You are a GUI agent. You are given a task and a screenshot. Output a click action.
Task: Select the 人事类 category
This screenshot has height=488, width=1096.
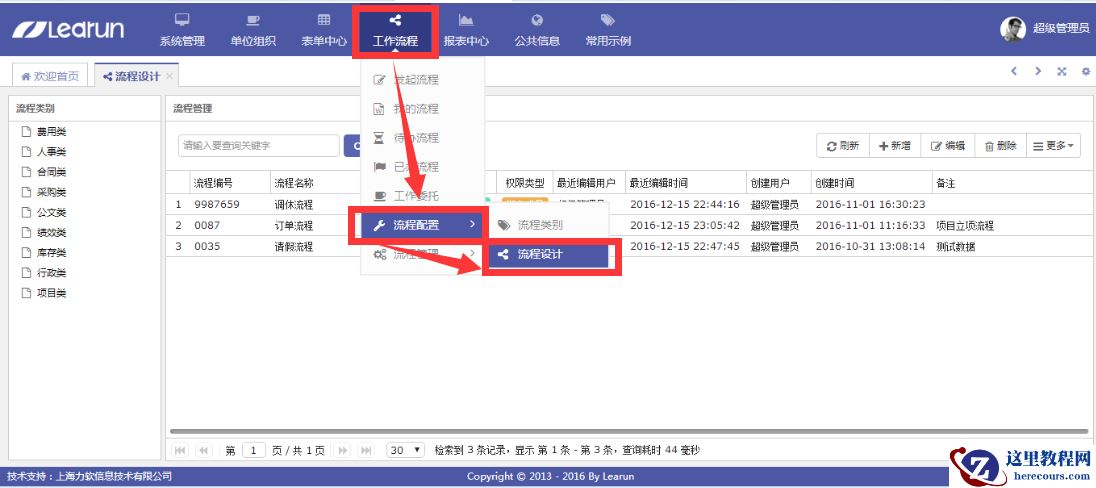[x=51, y=152]
